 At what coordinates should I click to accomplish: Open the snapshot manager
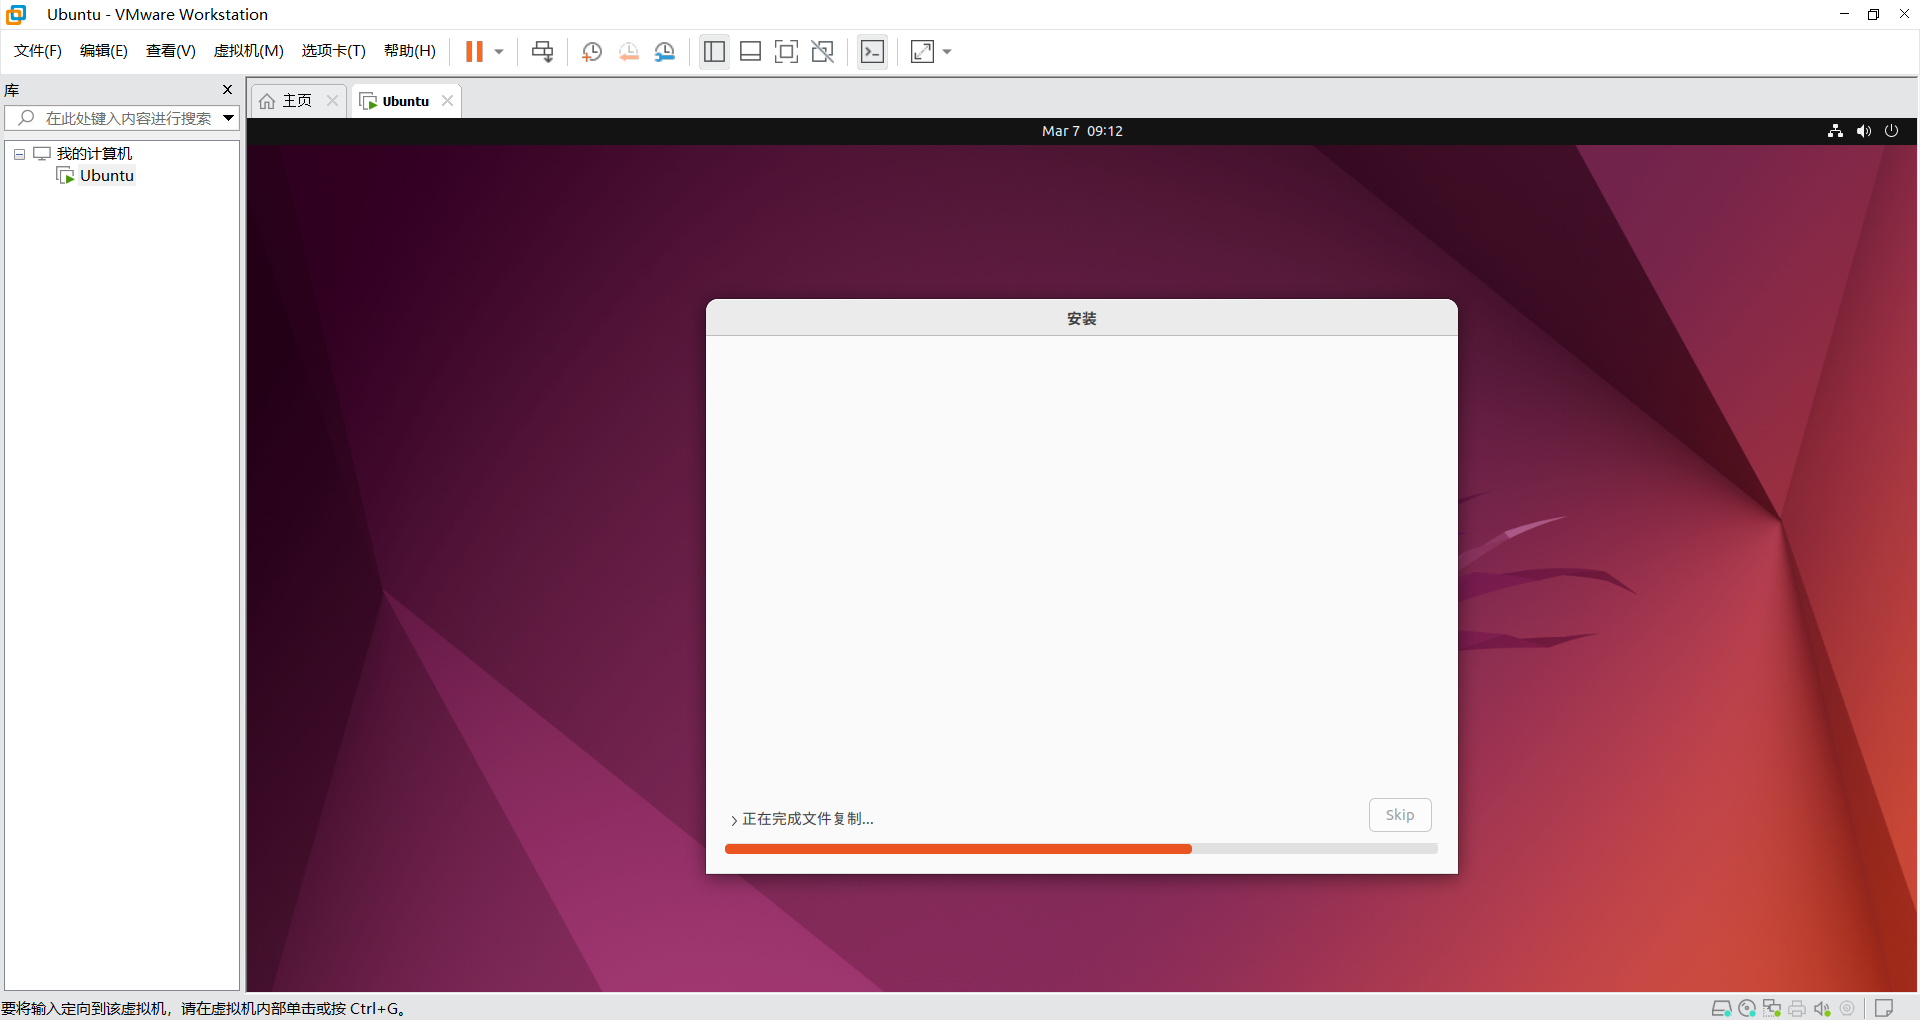point(665,52)
